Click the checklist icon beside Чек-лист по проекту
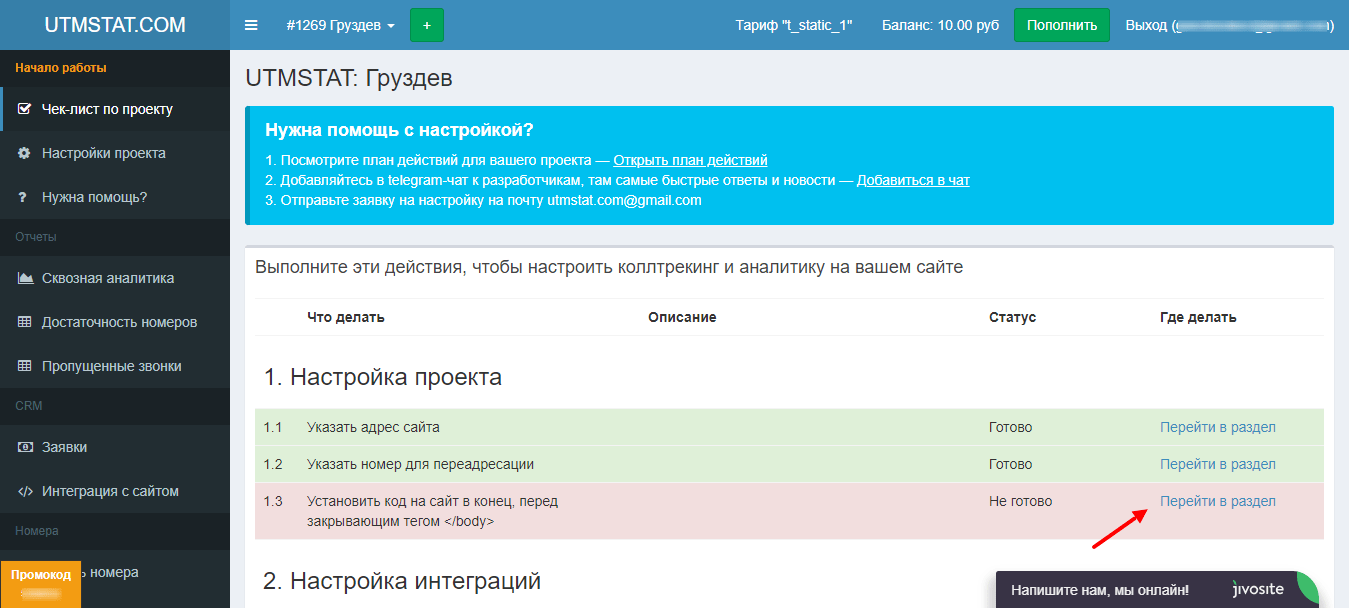This screenshot has width=1349, height=608. [25, 109]
